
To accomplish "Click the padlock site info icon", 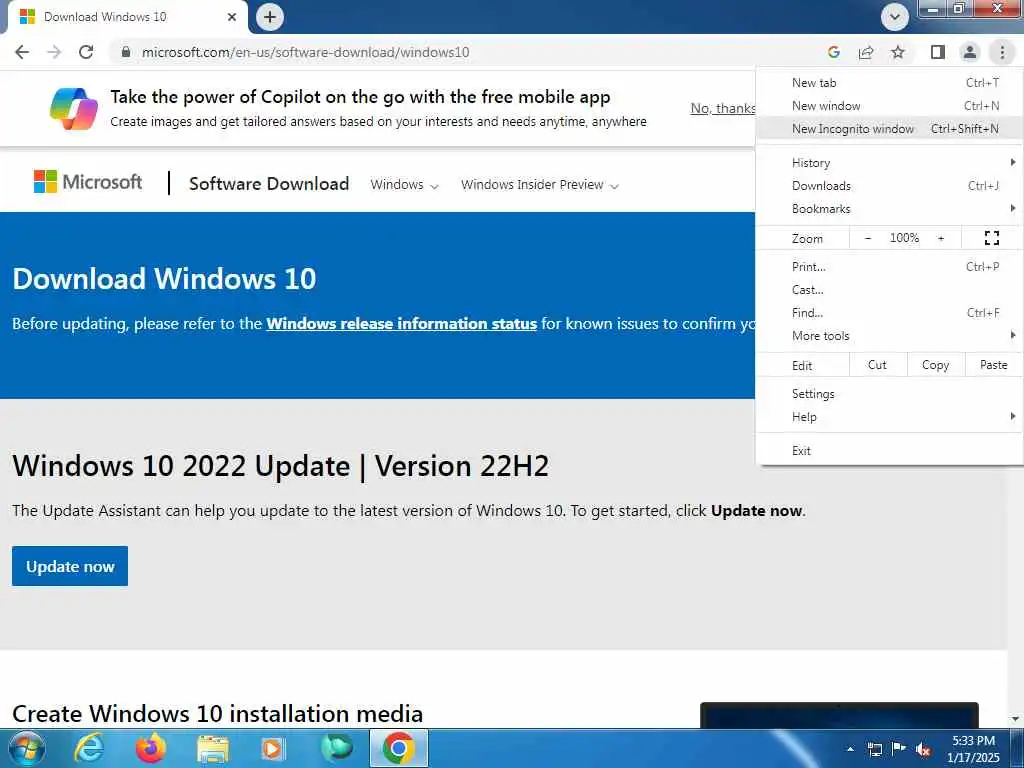I will pyautogui.click(x=126, y=52).
